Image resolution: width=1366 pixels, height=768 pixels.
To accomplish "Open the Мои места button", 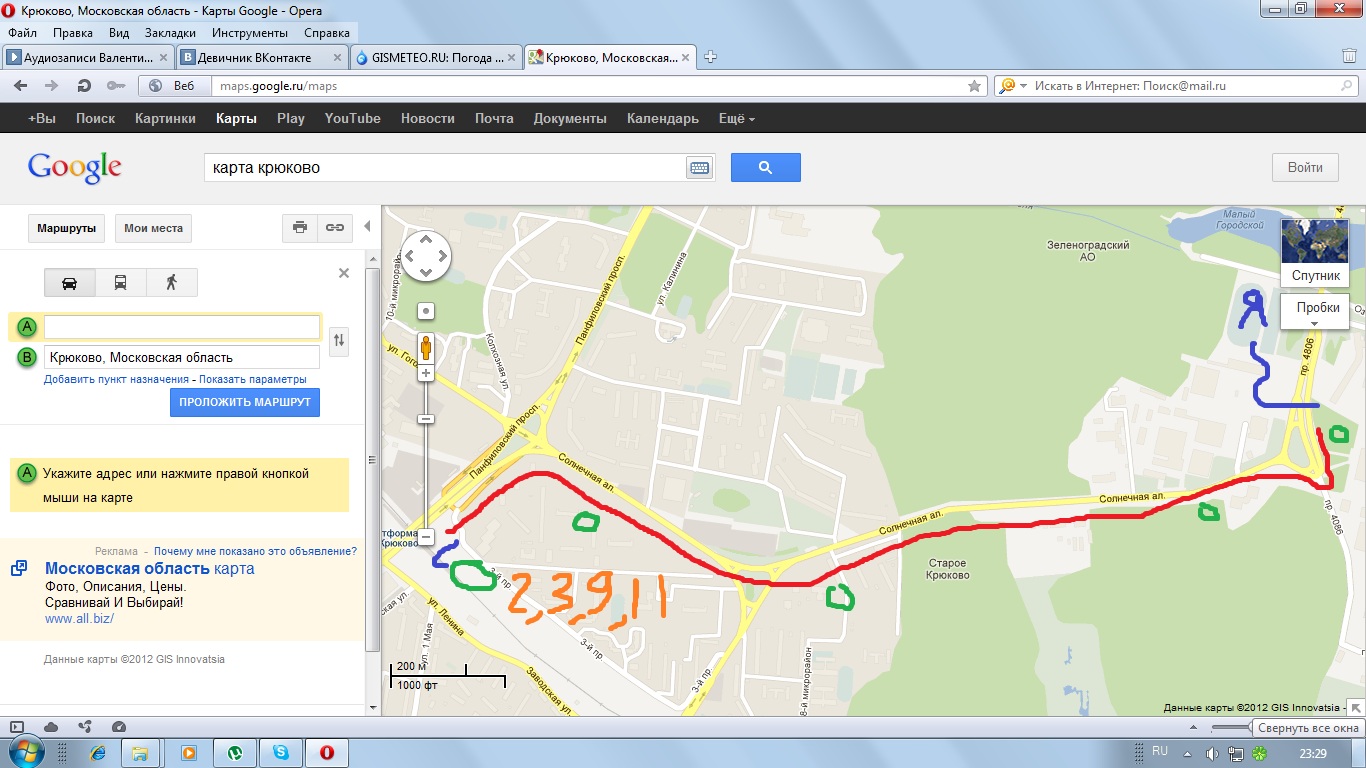I will click(x=153, y=228).
